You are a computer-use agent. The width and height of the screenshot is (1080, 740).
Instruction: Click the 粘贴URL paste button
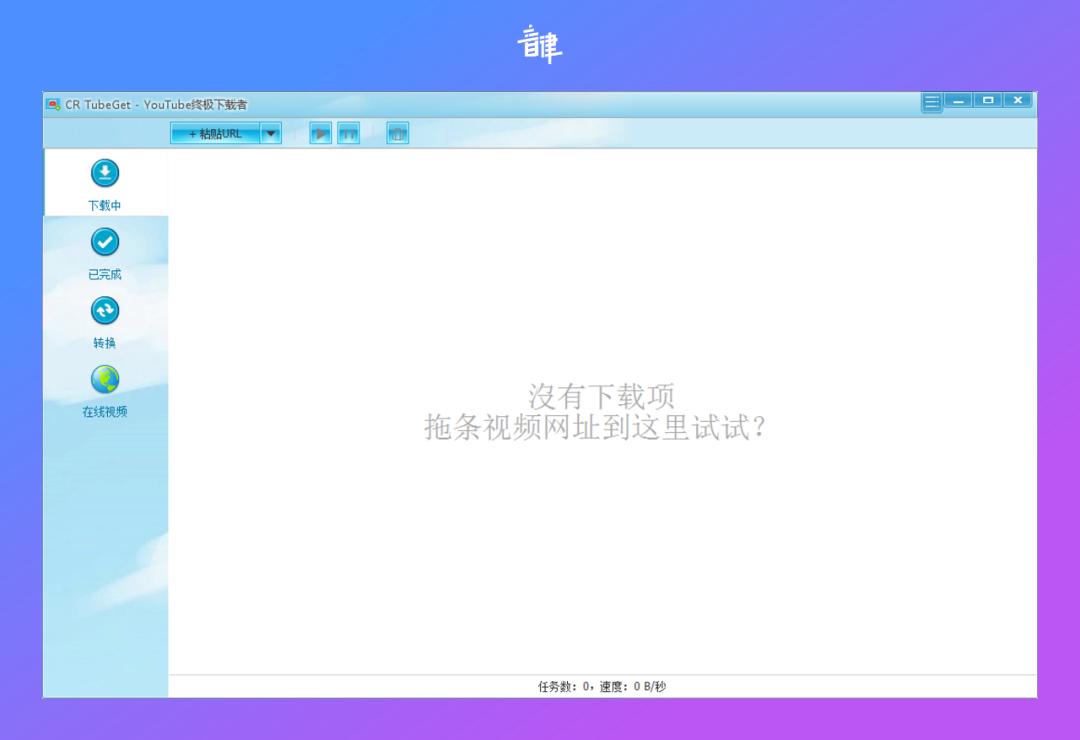click(216, 132)
